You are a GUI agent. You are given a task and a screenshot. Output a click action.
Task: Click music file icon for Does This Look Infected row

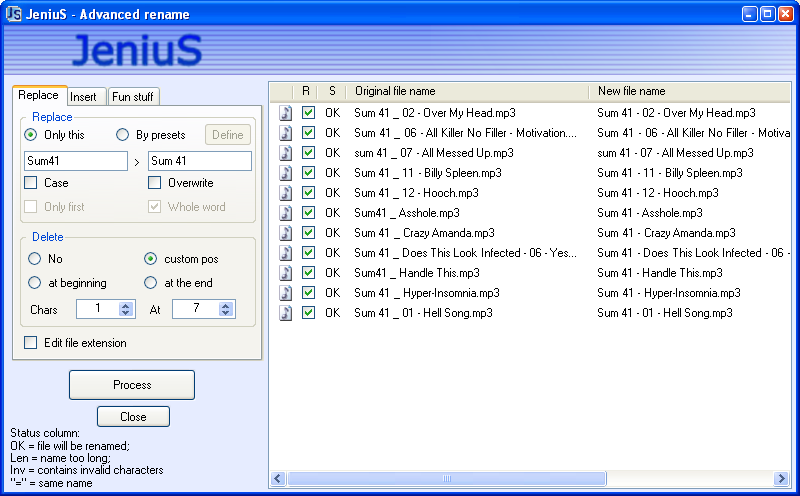click(x=286, y=253)
